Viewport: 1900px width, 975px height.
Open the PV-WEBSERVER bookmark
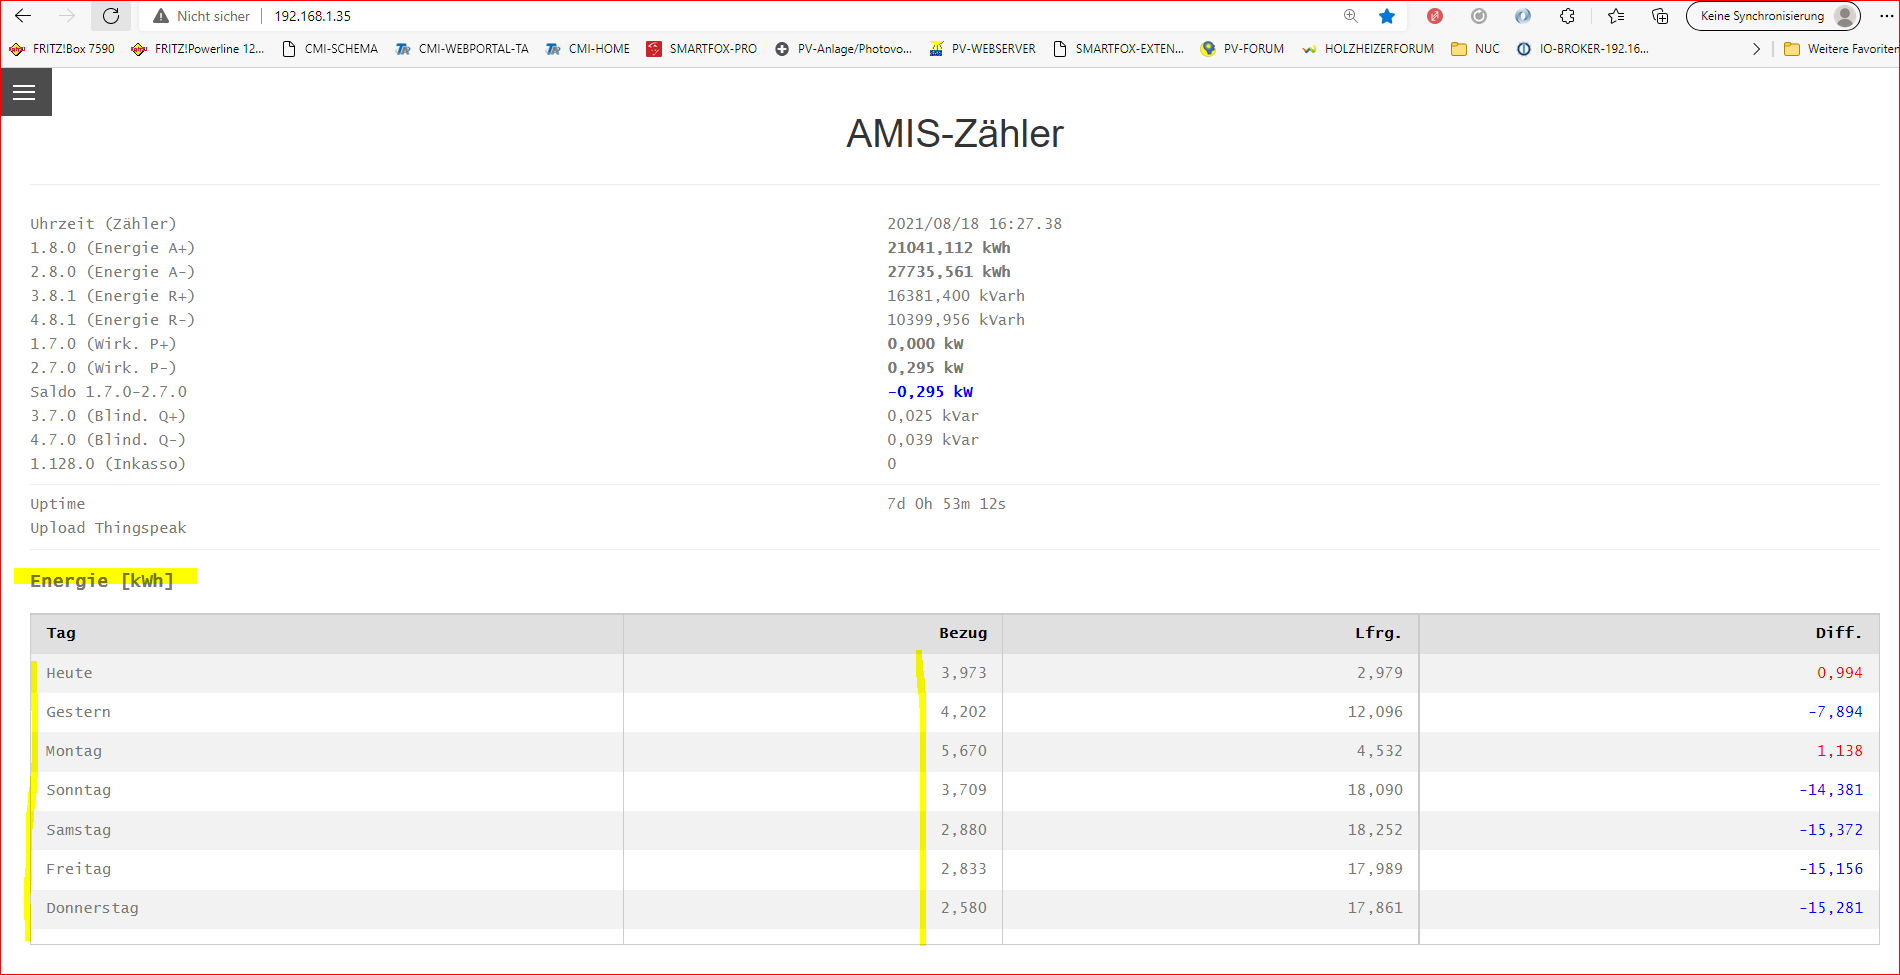point(983,48)
